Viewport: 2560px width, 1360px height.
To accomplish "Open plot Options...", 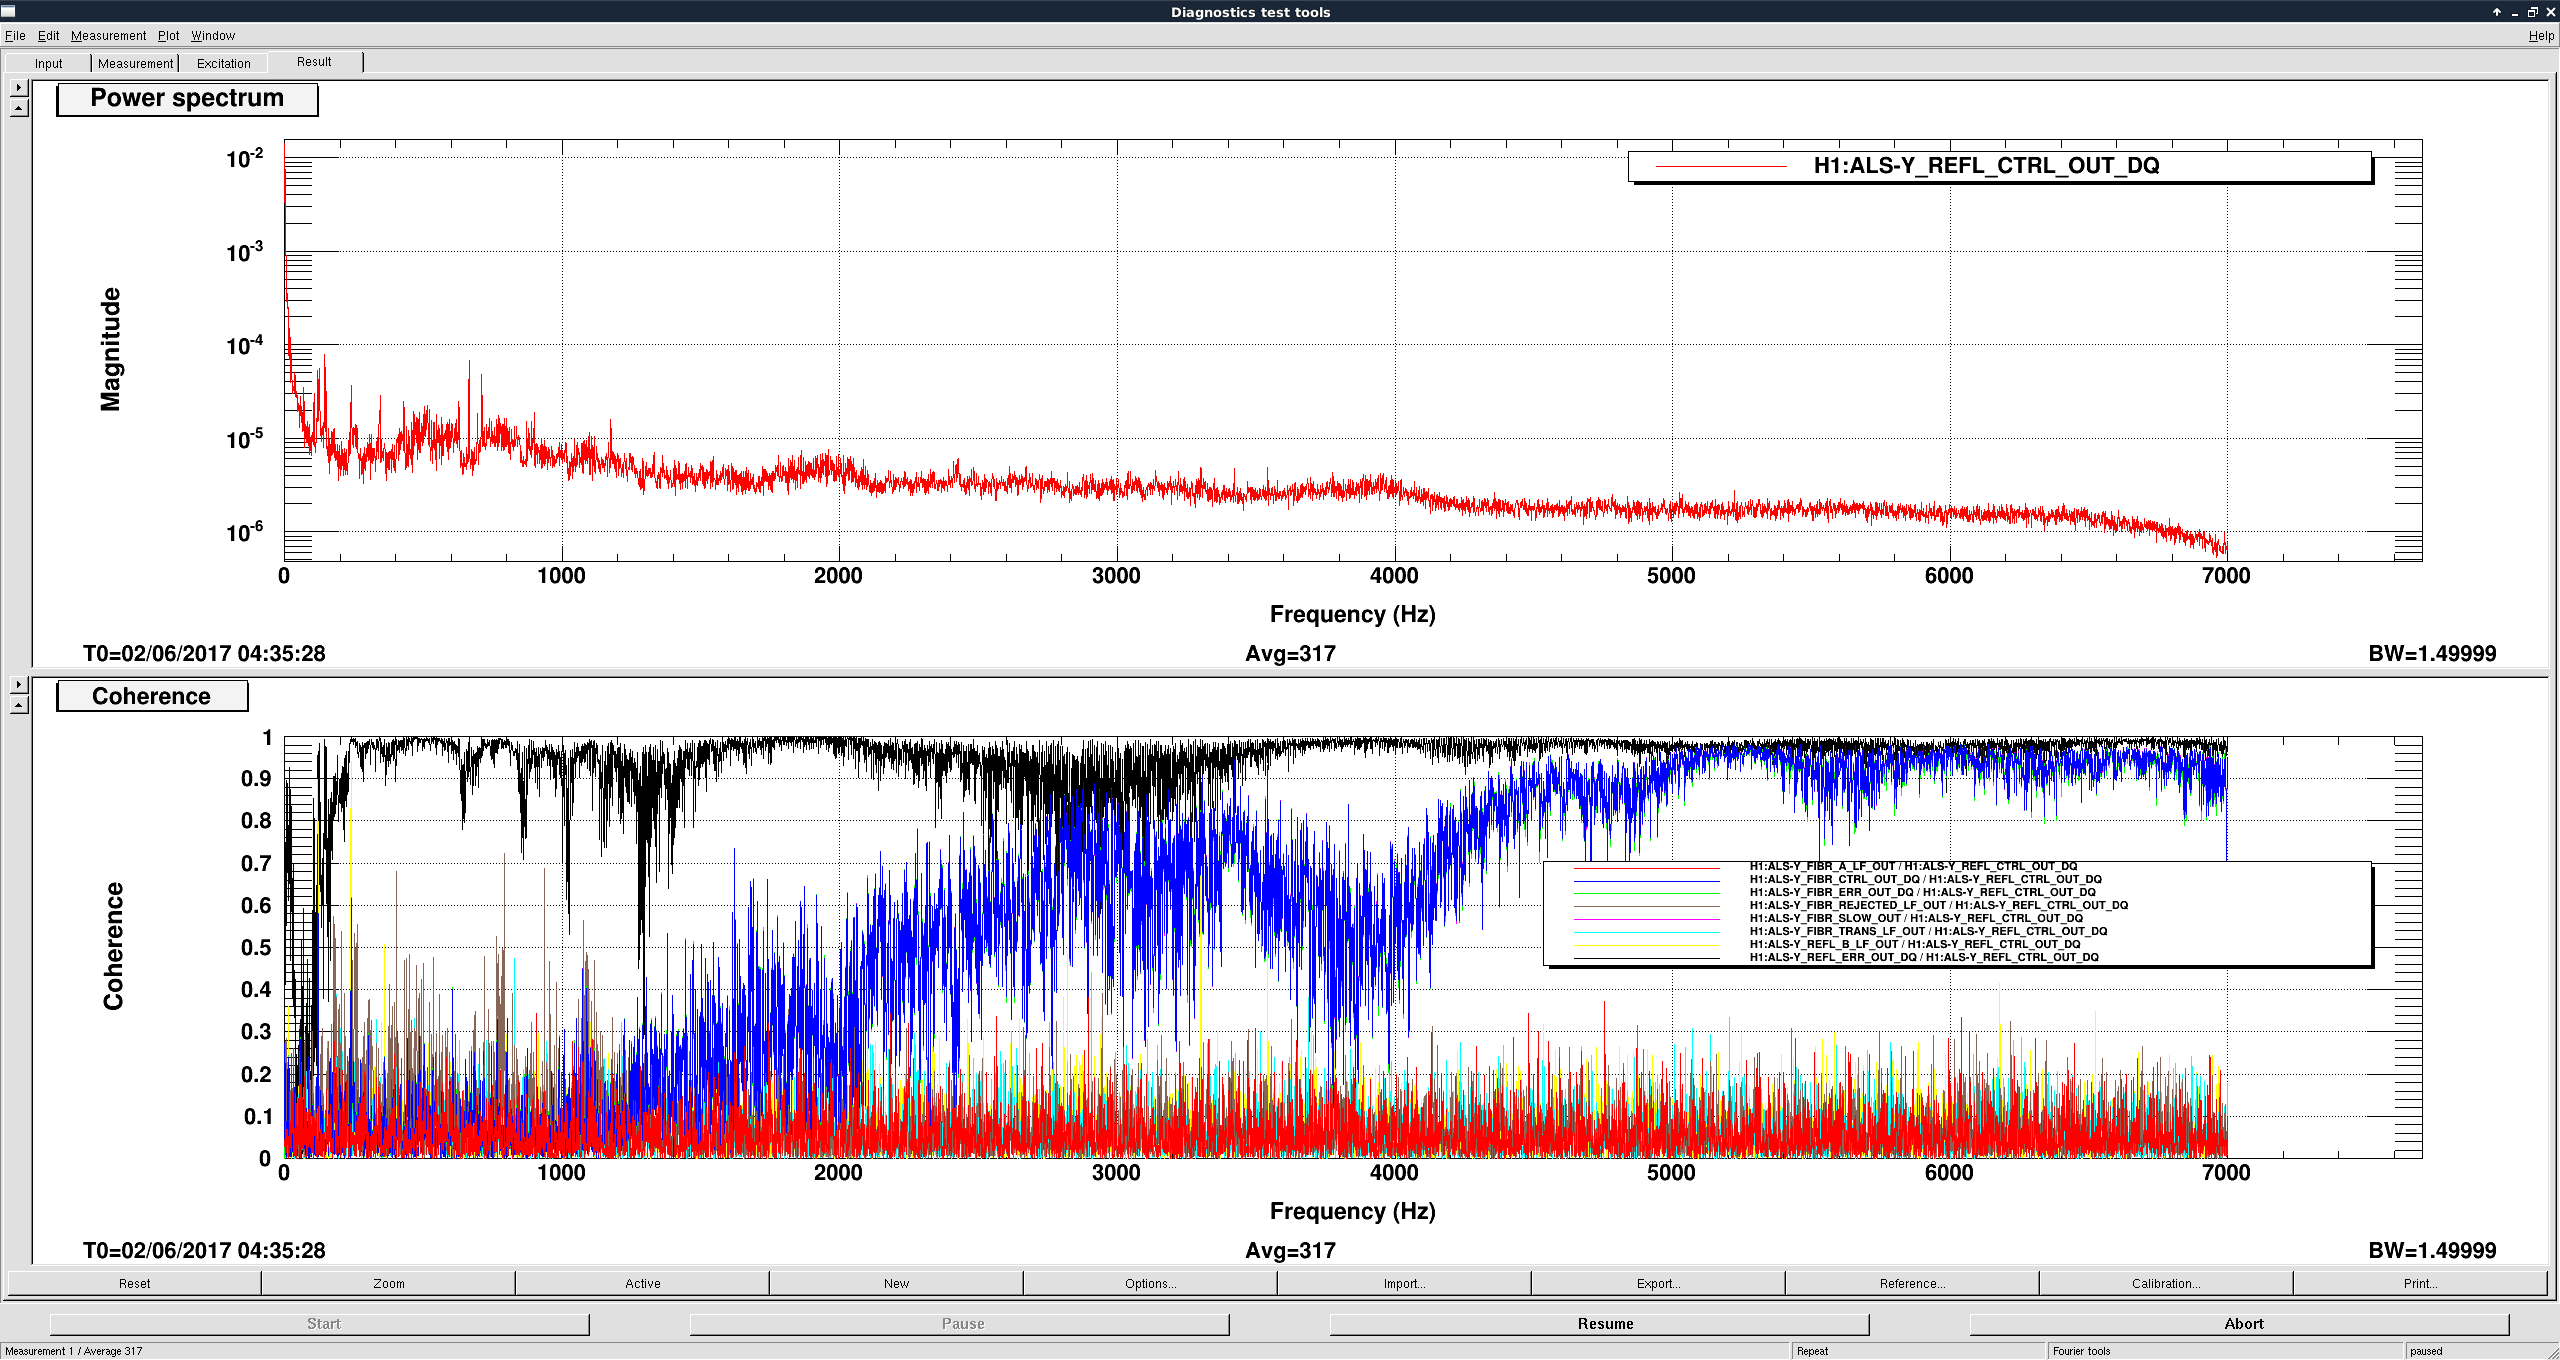I will pos(1151,1283).
